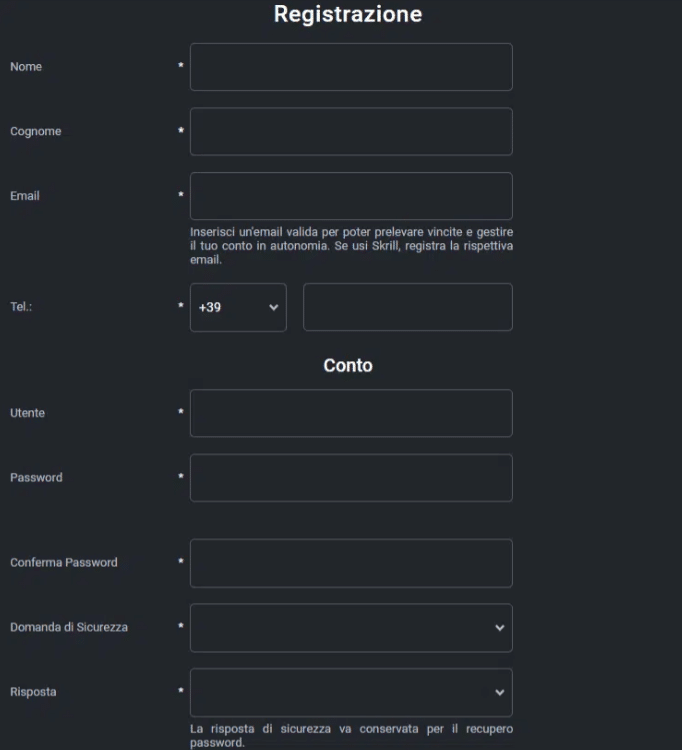Viewport: 682px width, 750px height.
Task: Open the +39 country prefix dropdown
Action: [237, 307]
